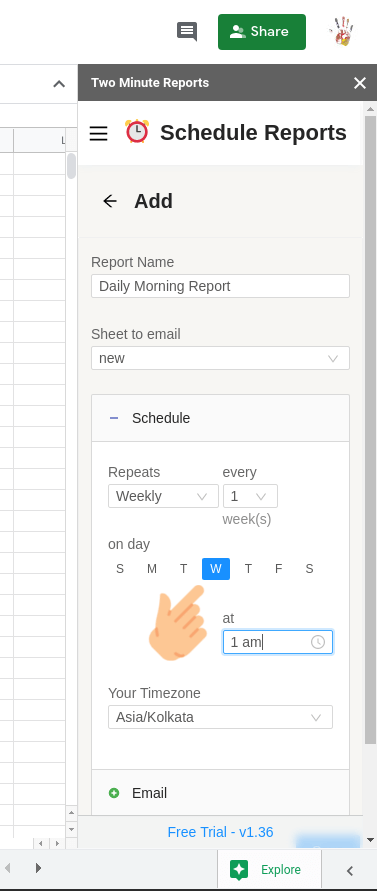The height and width of the screenshot is (891, 377).
Task: Go back using the arrow beside Add
Action: [110, 201]
